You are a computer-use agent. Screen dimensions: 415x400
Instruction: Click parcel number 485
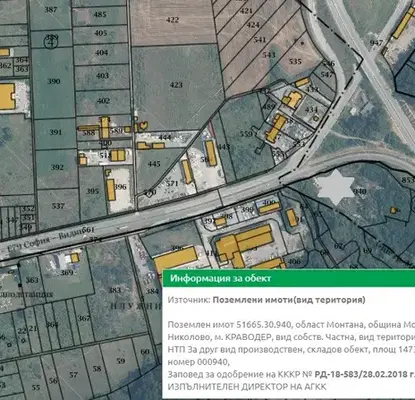(100, 14)
